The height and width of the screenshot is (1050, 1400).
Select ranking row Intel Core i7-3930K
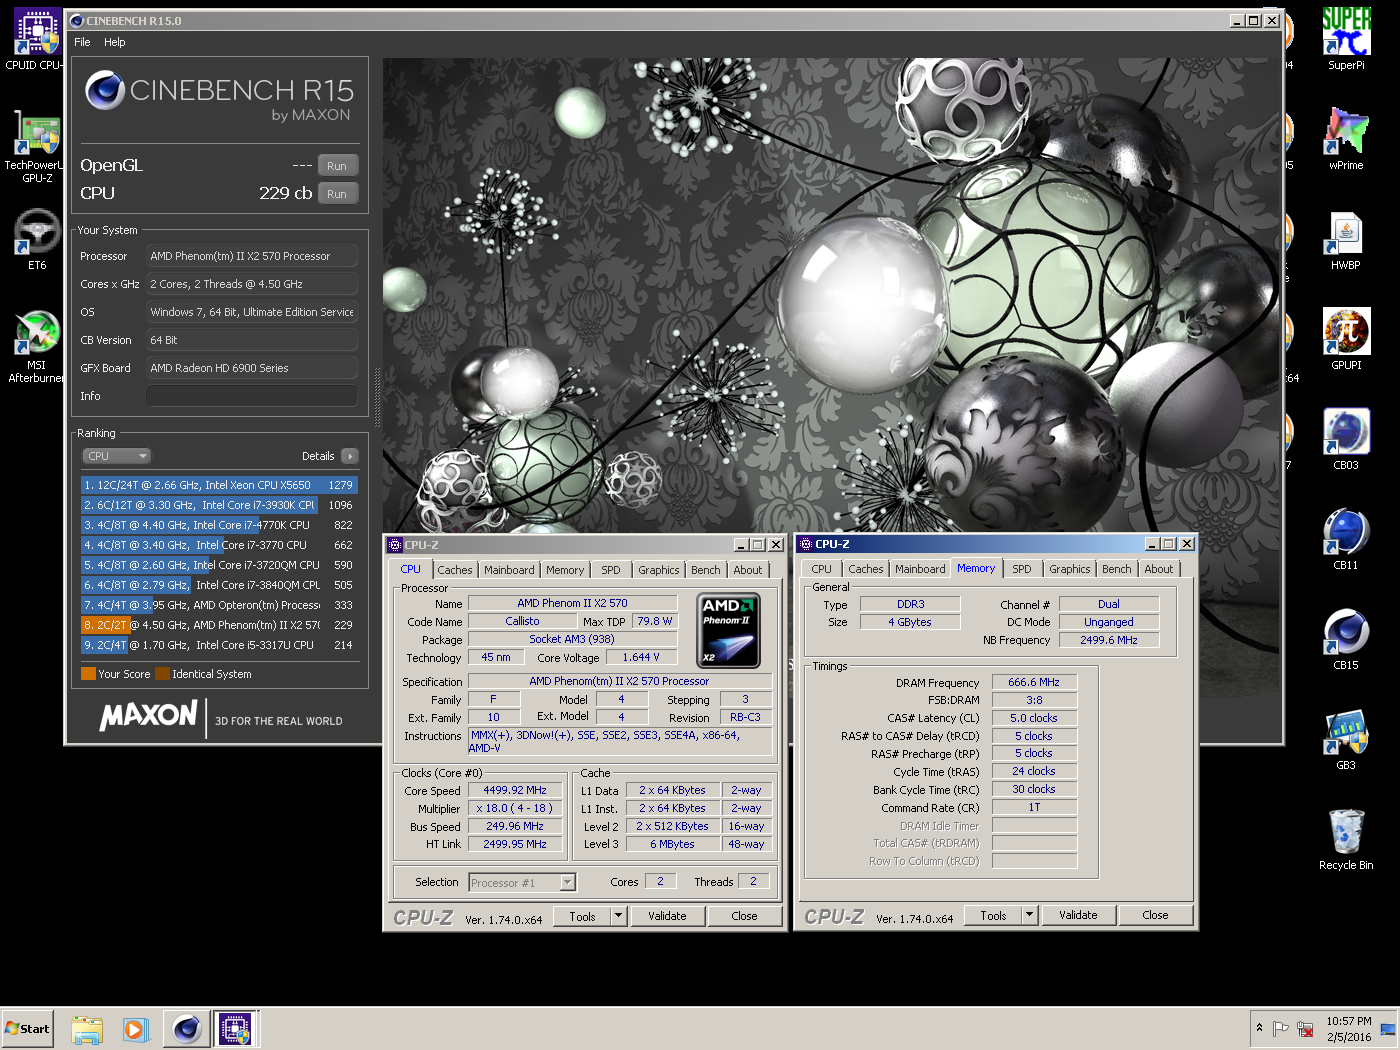(x=219, y=505)
